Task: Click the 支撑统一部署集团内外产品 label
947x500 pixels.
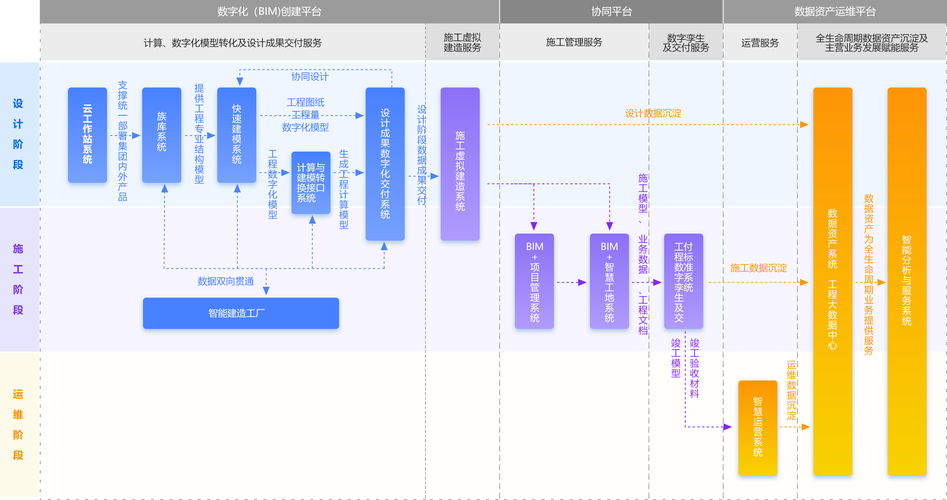Action: click(123, 141)
